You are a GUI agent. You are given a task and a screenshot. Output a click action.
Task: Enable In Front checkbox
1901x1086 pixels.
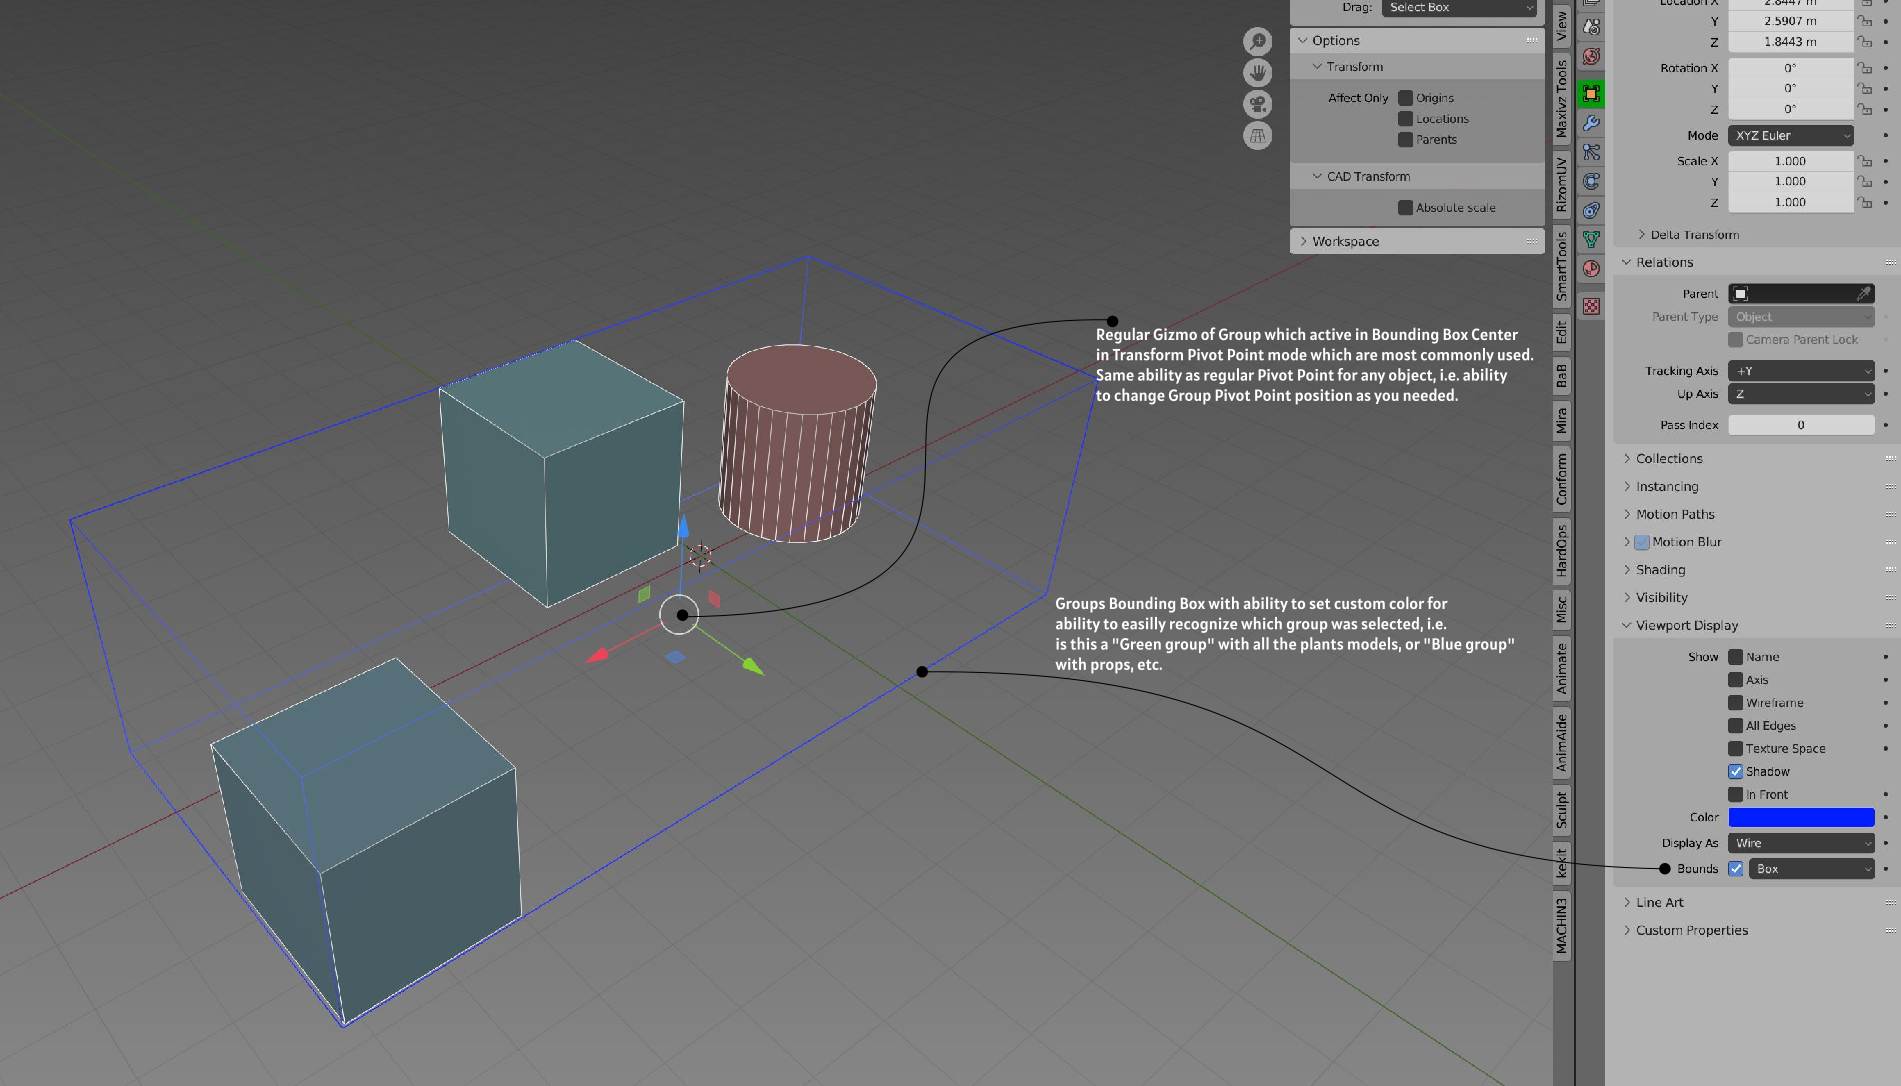click(x=1735, y=795)
